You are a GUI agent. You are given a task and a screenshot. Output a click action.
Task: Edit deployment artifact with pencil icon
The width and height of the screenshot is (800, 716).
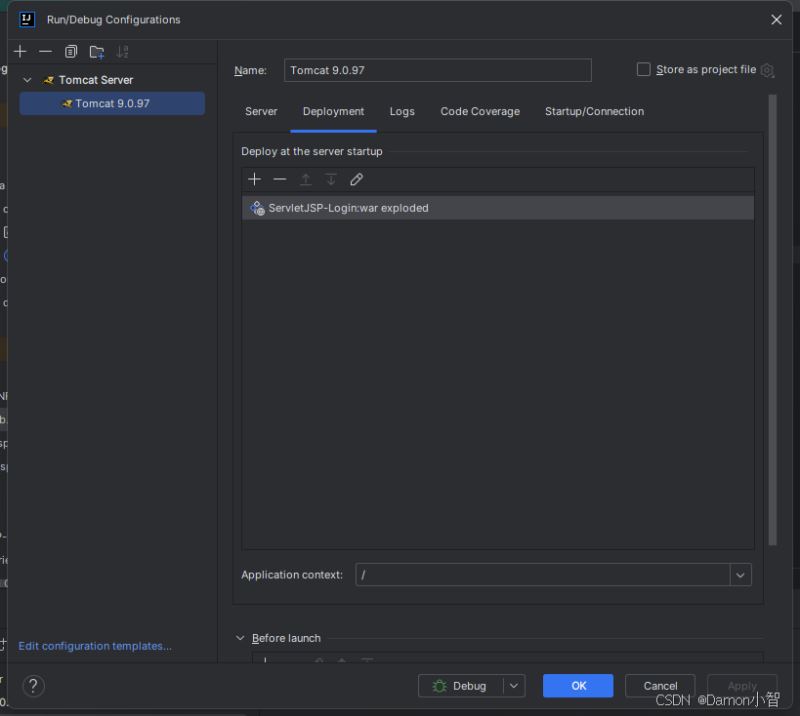click(357, 179)
